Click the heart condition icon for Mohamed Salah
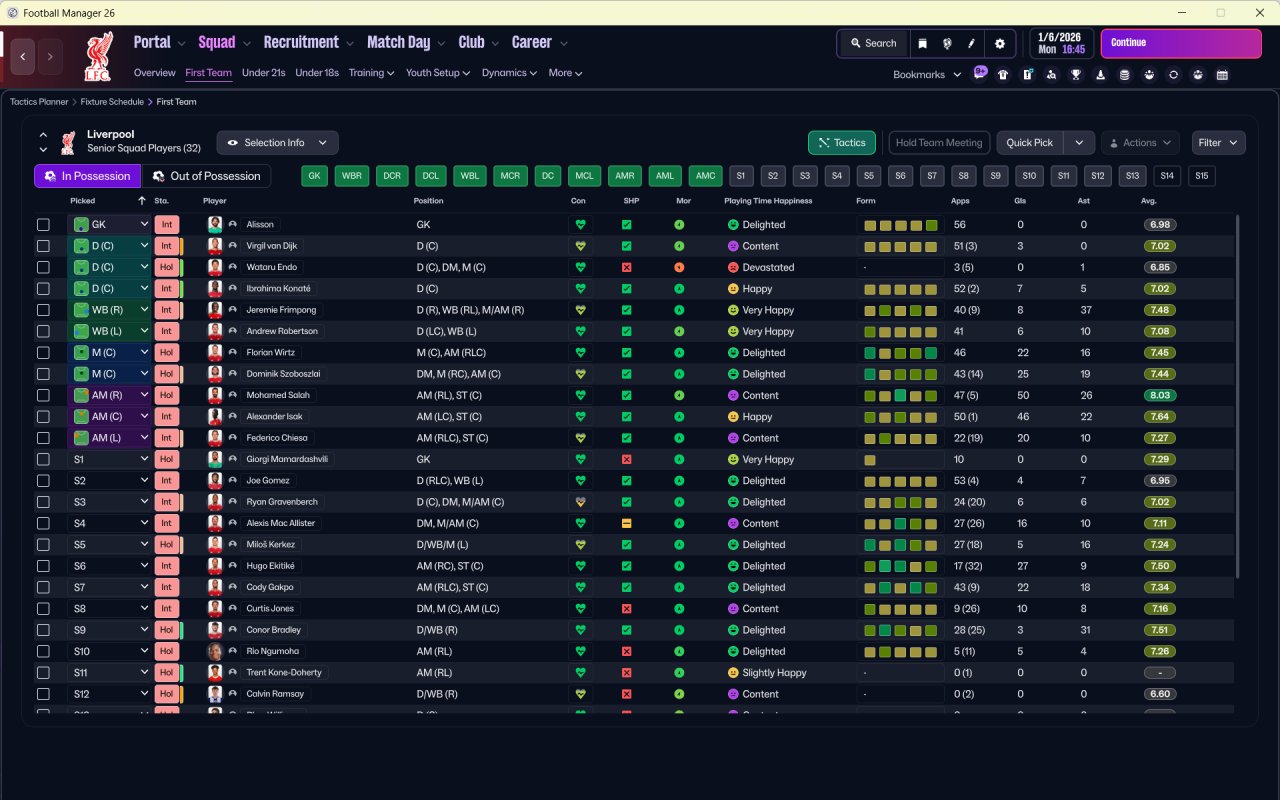Screen dimensions: 1280x800 [580, 395]
